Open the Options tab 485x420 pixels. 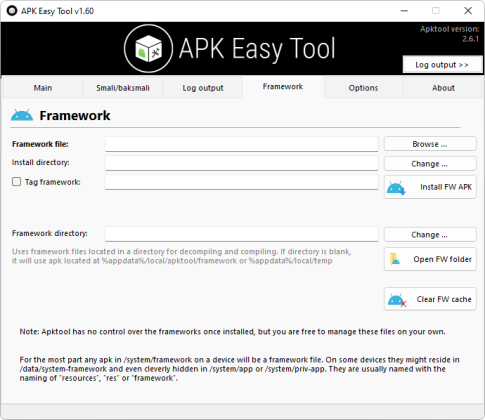[x=363, y=88]
